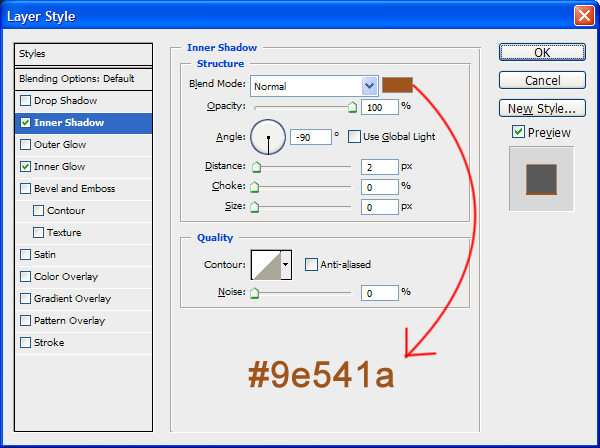Click the style preview thumbnail
Viewport: 600px width, 448px height.
click(x=541, y=179)
